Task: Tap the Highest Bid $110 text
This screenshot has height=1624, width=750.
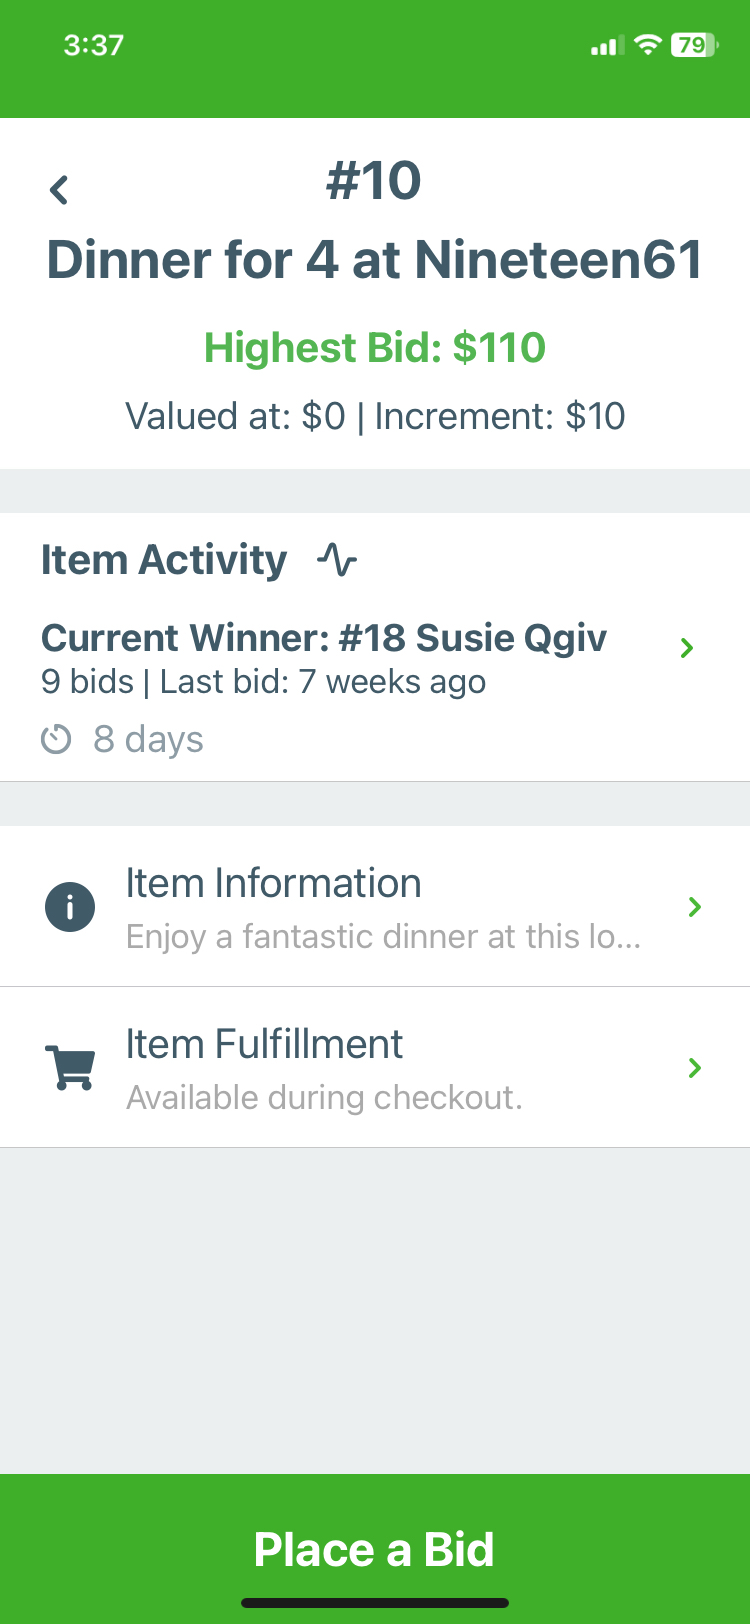Action: coord(375,348)
